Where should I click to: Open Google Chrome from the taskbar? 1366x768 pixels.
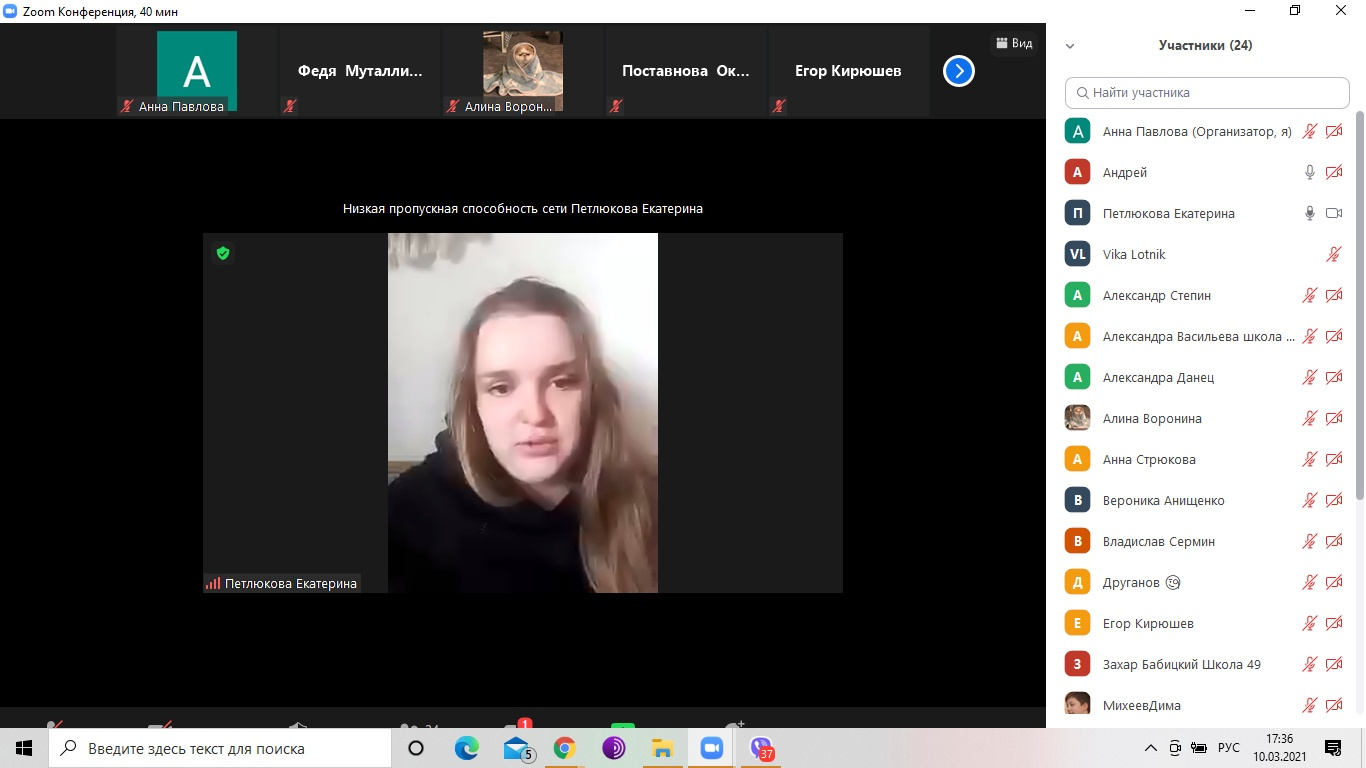564,748
